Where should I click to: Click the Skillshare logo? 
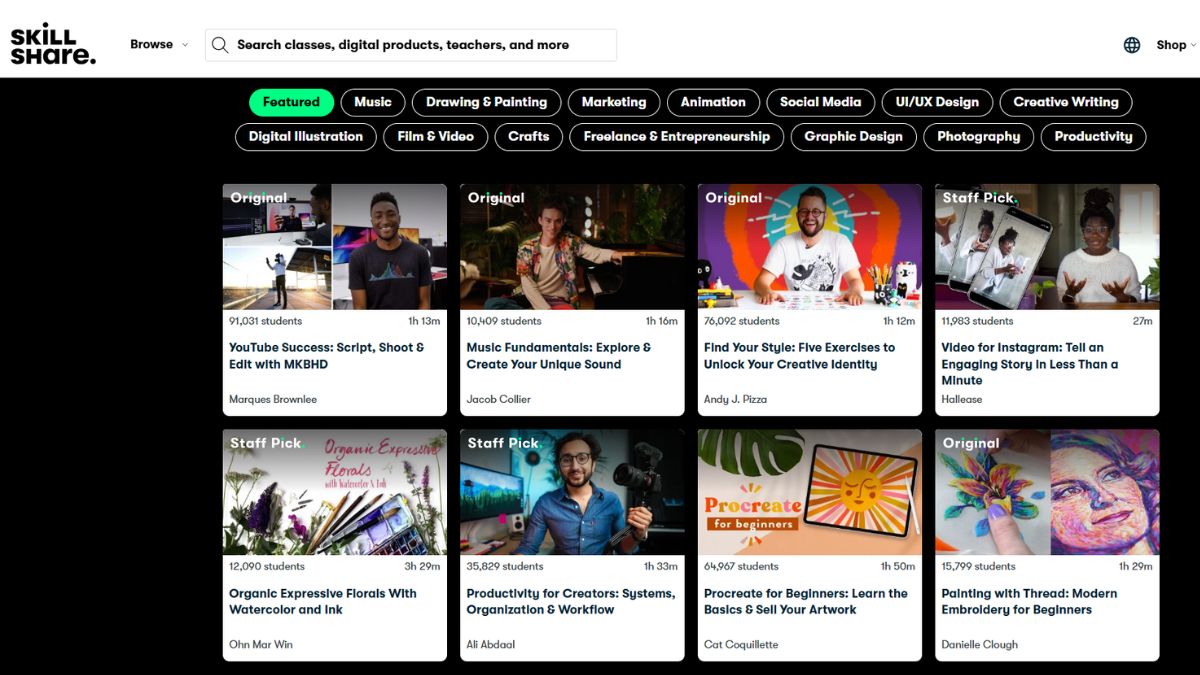(x=53, y=44)
